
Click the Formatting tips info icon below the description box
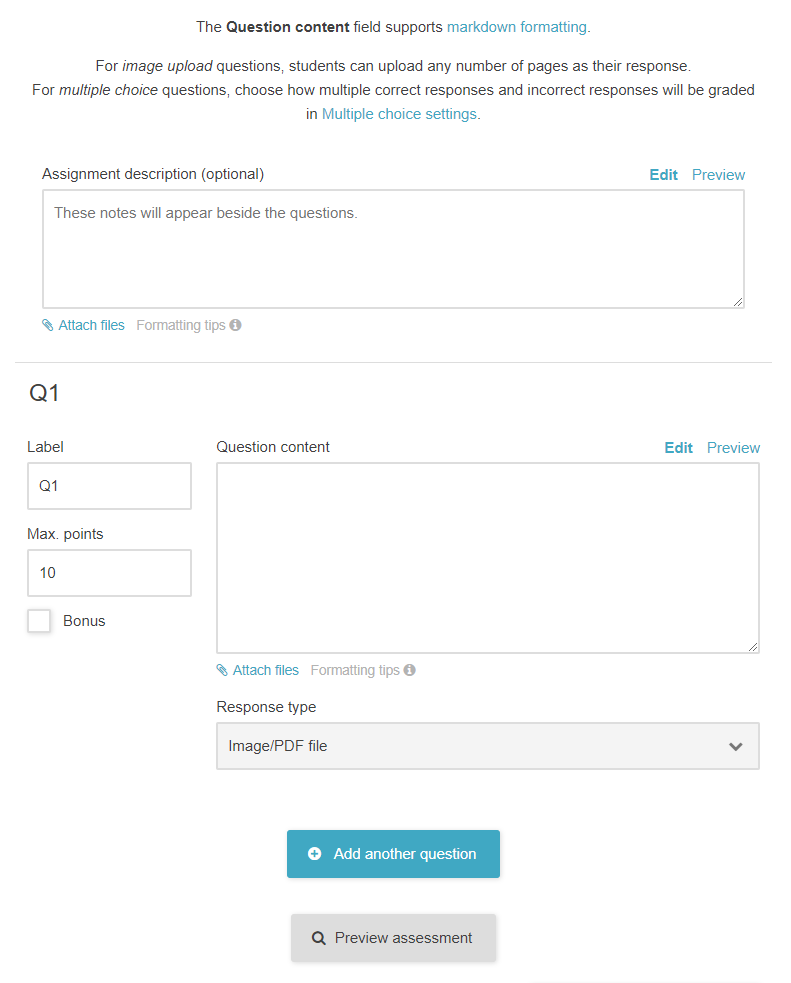click(x=236, y=324)
